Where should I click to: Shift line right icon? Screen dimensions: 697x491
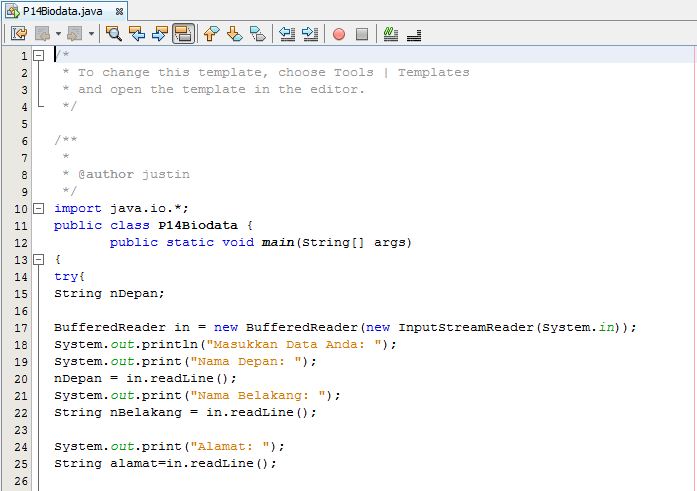[310, 34]
